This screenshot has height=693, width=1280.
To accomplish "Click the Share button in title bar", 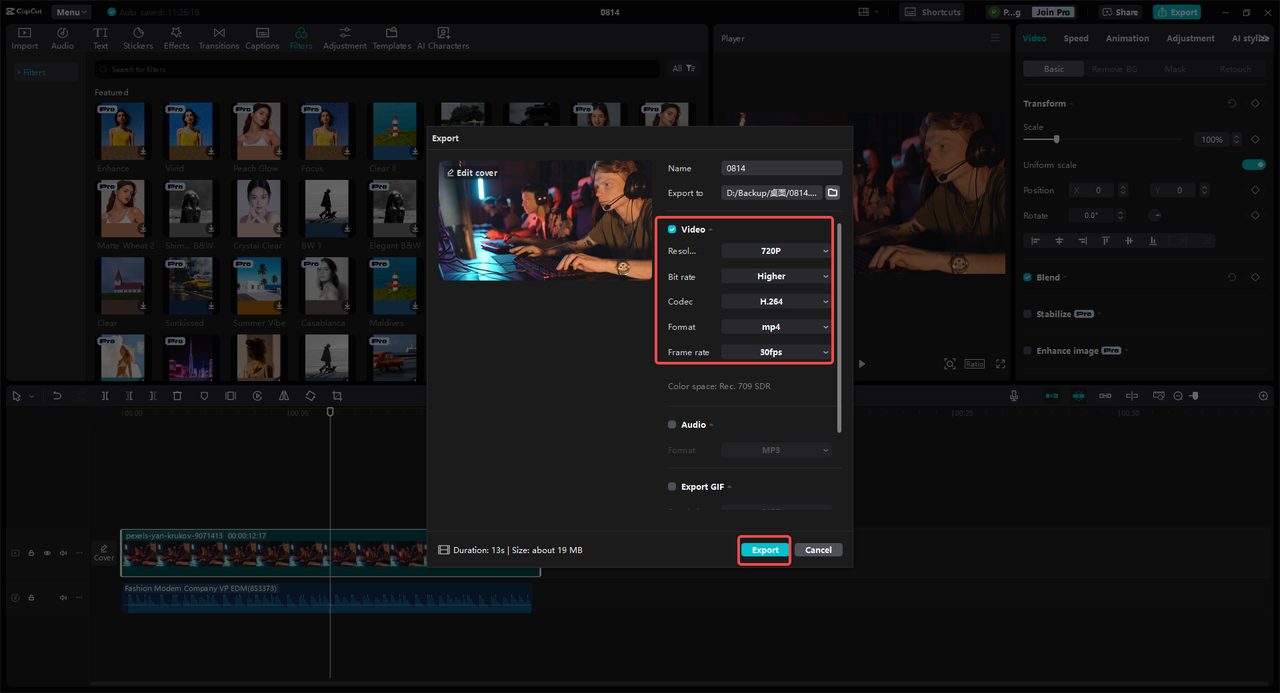I will [1120, 12].
